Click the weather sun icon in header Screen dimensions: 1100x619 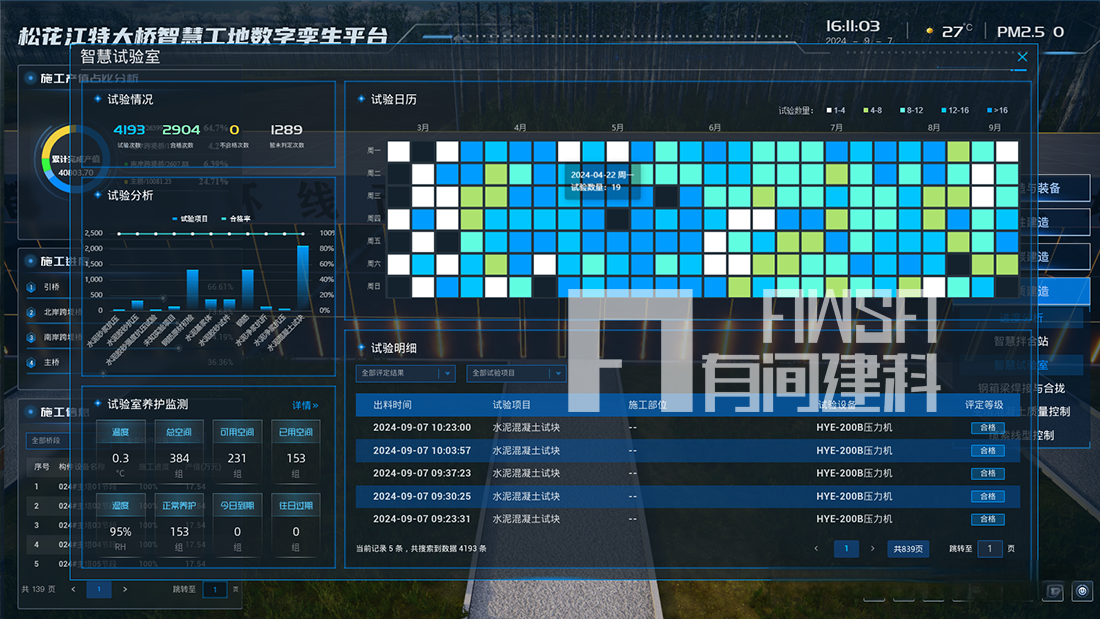coord(930,31)
